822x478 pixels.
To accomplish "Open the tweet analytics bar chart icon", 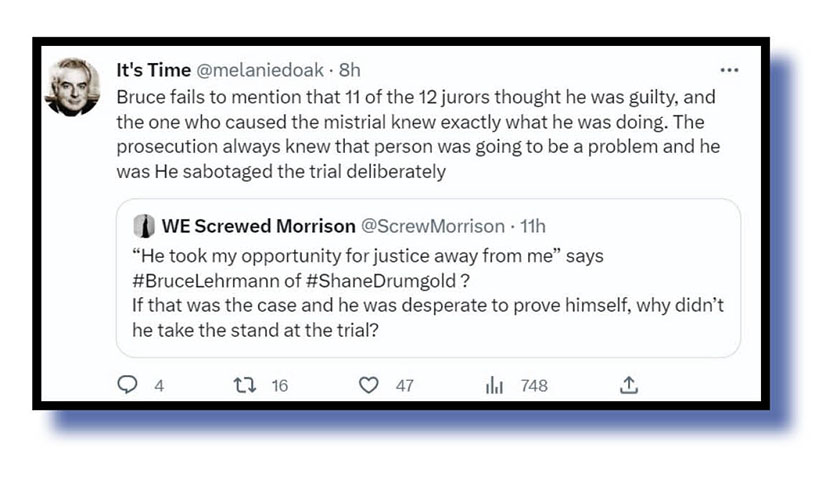I will [493, 385].
